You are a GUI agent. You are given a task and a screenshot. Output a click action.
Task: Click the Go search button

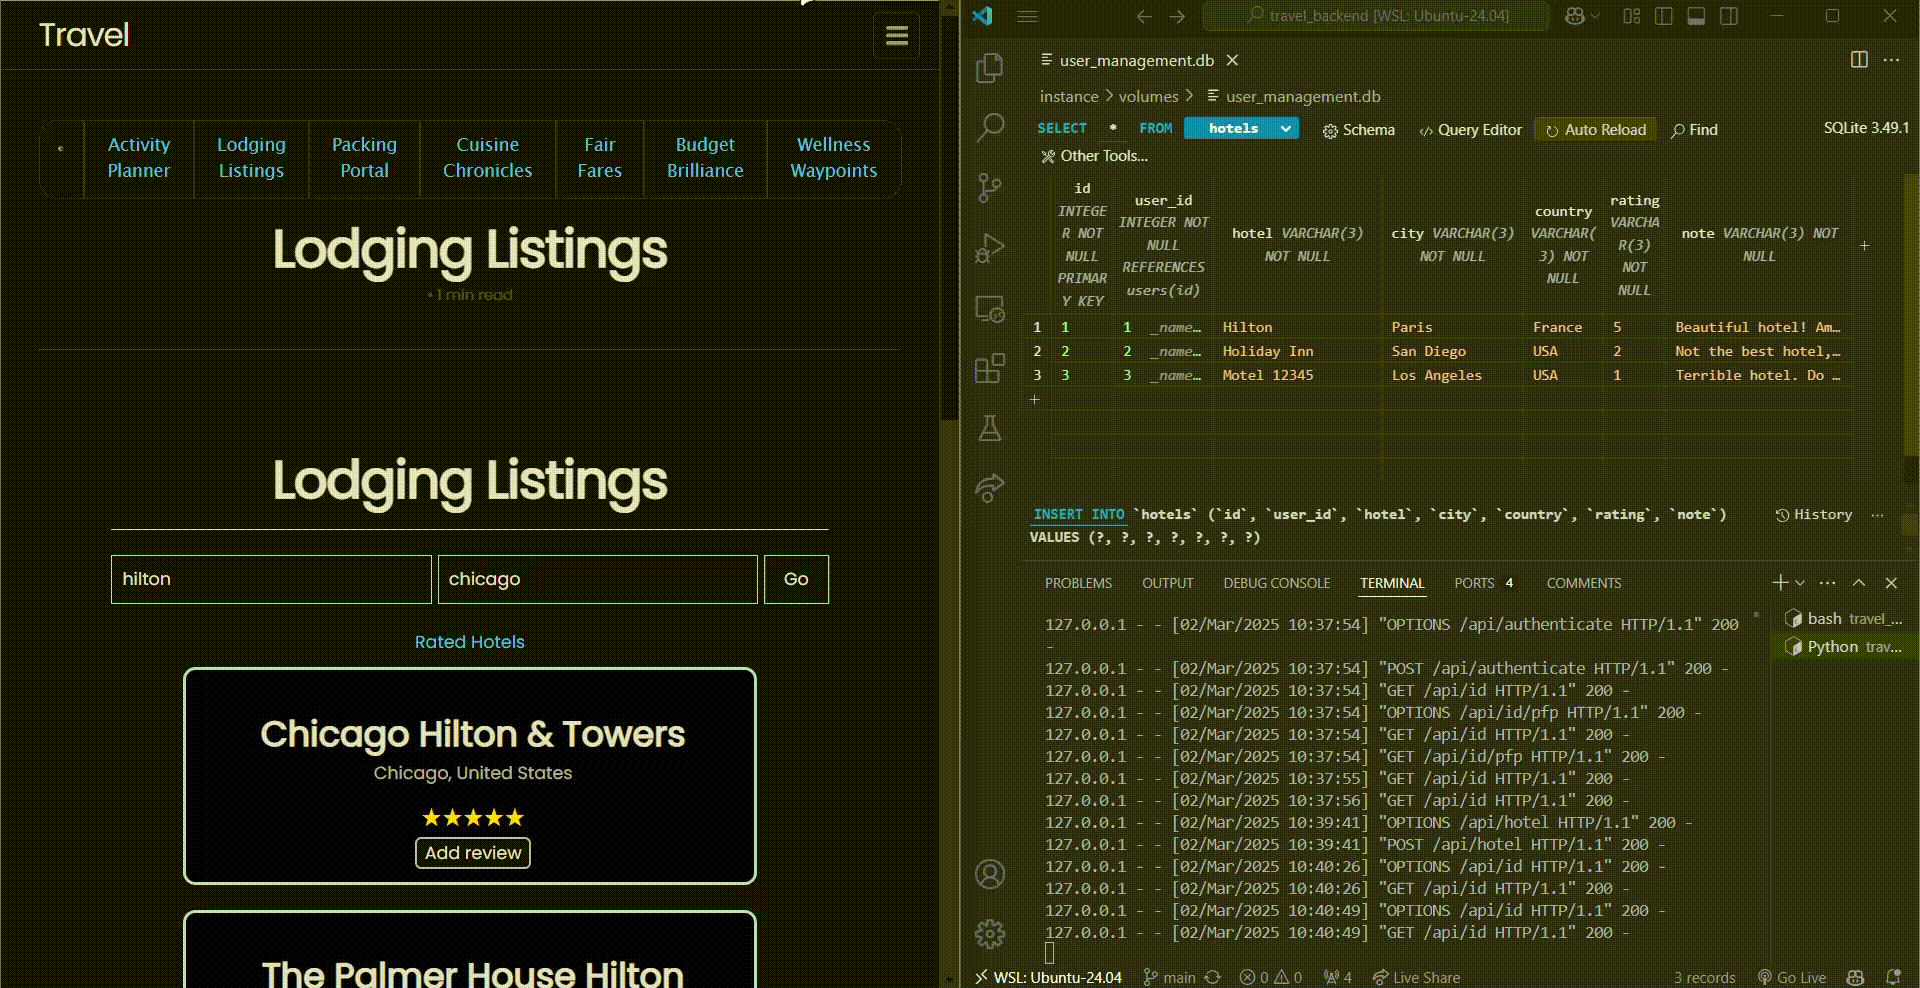[796, 579]
